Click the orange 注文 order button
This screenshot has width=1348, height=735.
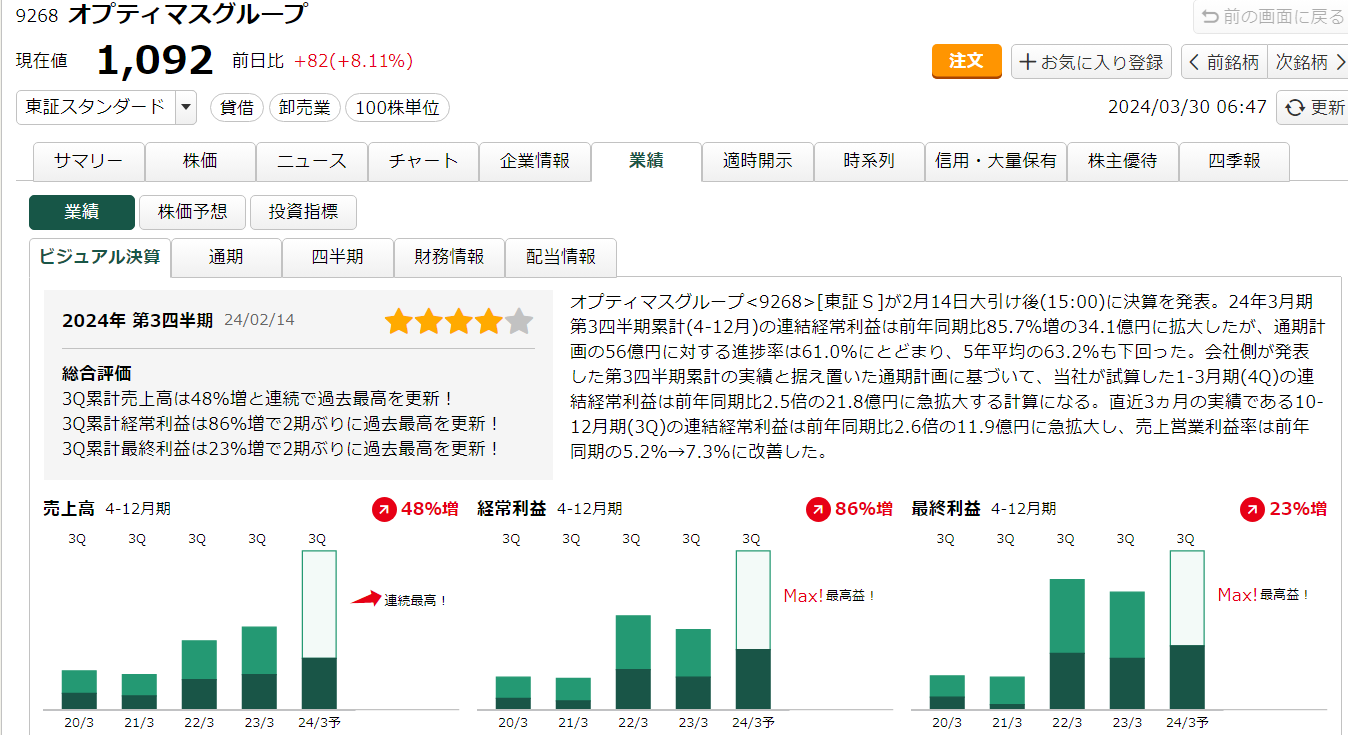(966, 61)
